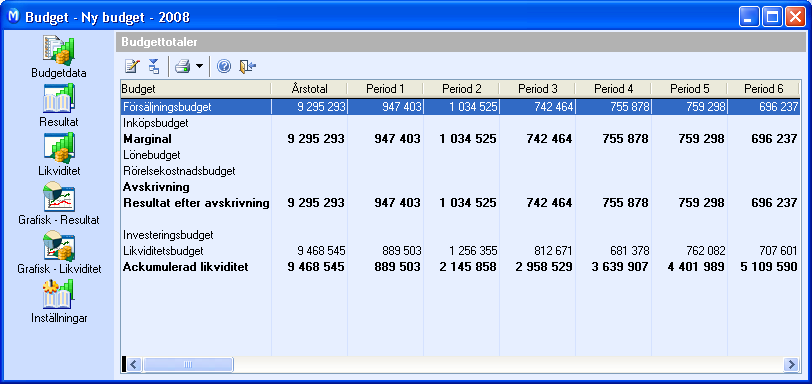
Task: Expand the print options dropdown arrow
Action: pyautogui.click(x=199, y=67)
